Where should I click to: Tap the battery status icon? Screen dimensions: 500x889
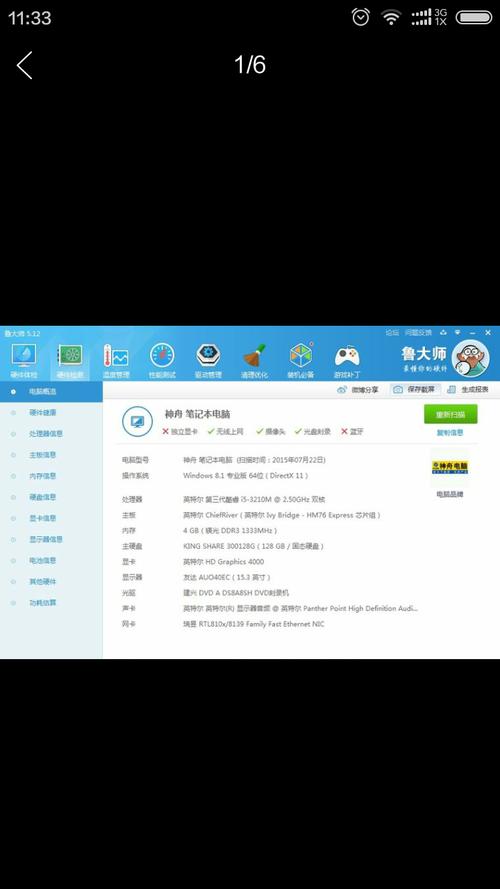click(x=474, y=18)
